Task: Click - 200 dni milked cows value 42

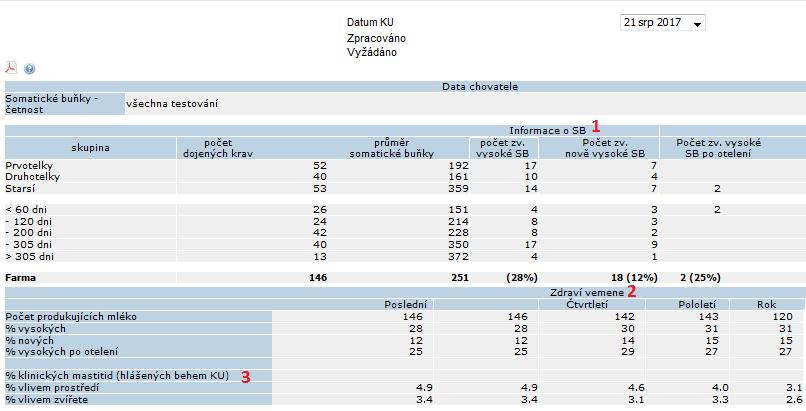Action: coord(320,233)
